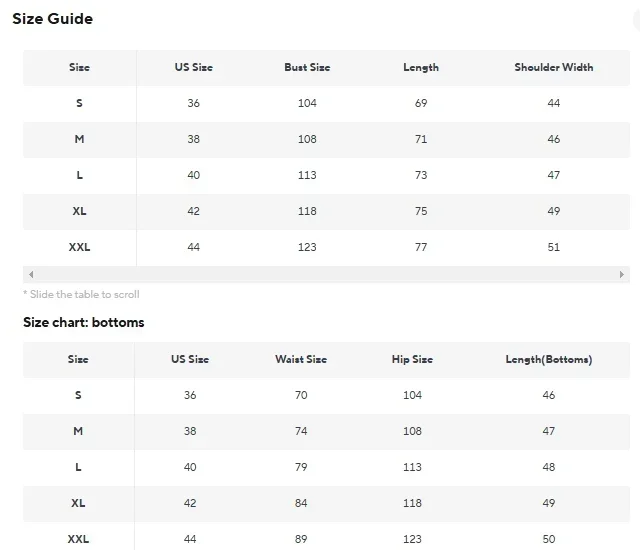
Task: Click the Length(Bottoms) column header
Action: (x=549, y=359)
